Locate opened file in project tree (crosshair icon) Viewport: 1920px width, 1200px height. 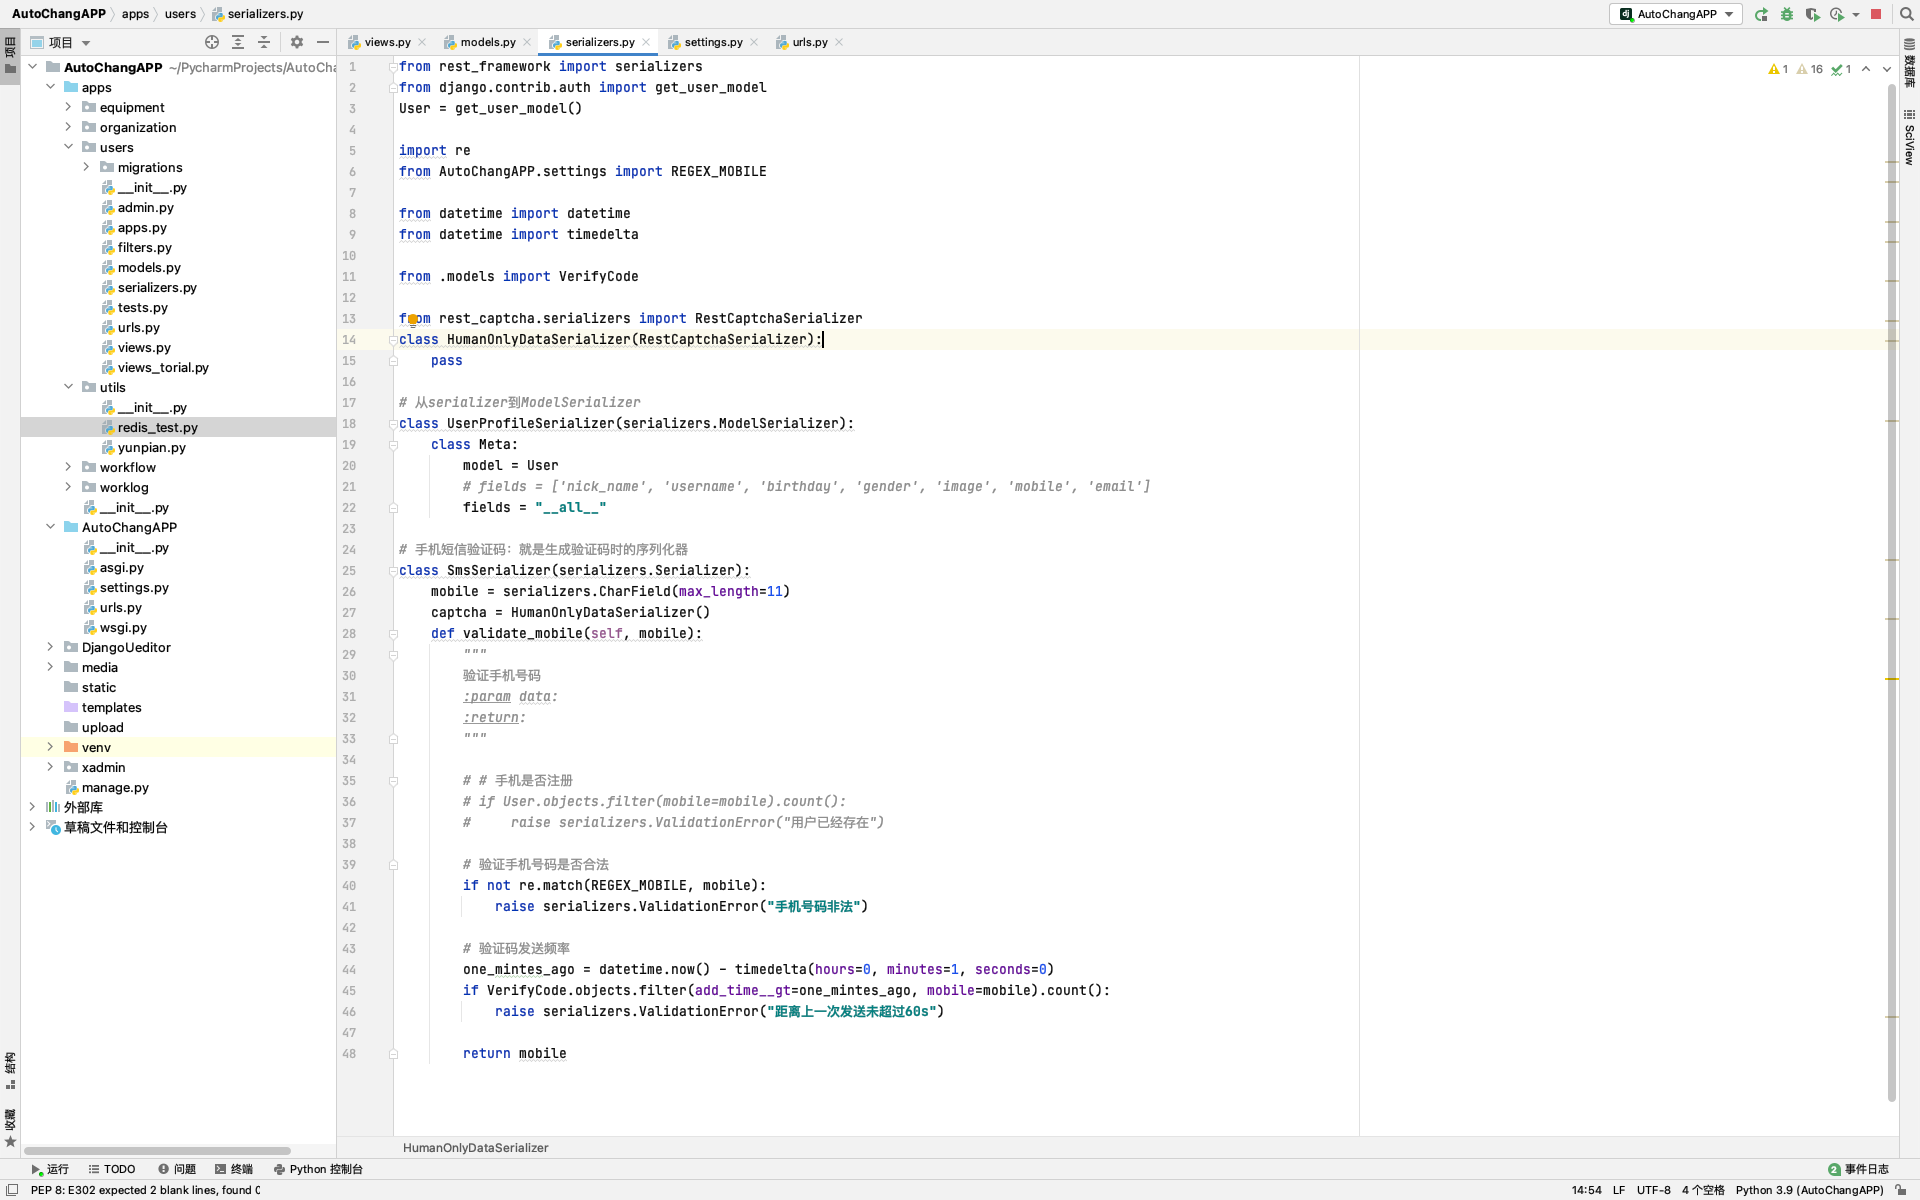click(212, 42)
